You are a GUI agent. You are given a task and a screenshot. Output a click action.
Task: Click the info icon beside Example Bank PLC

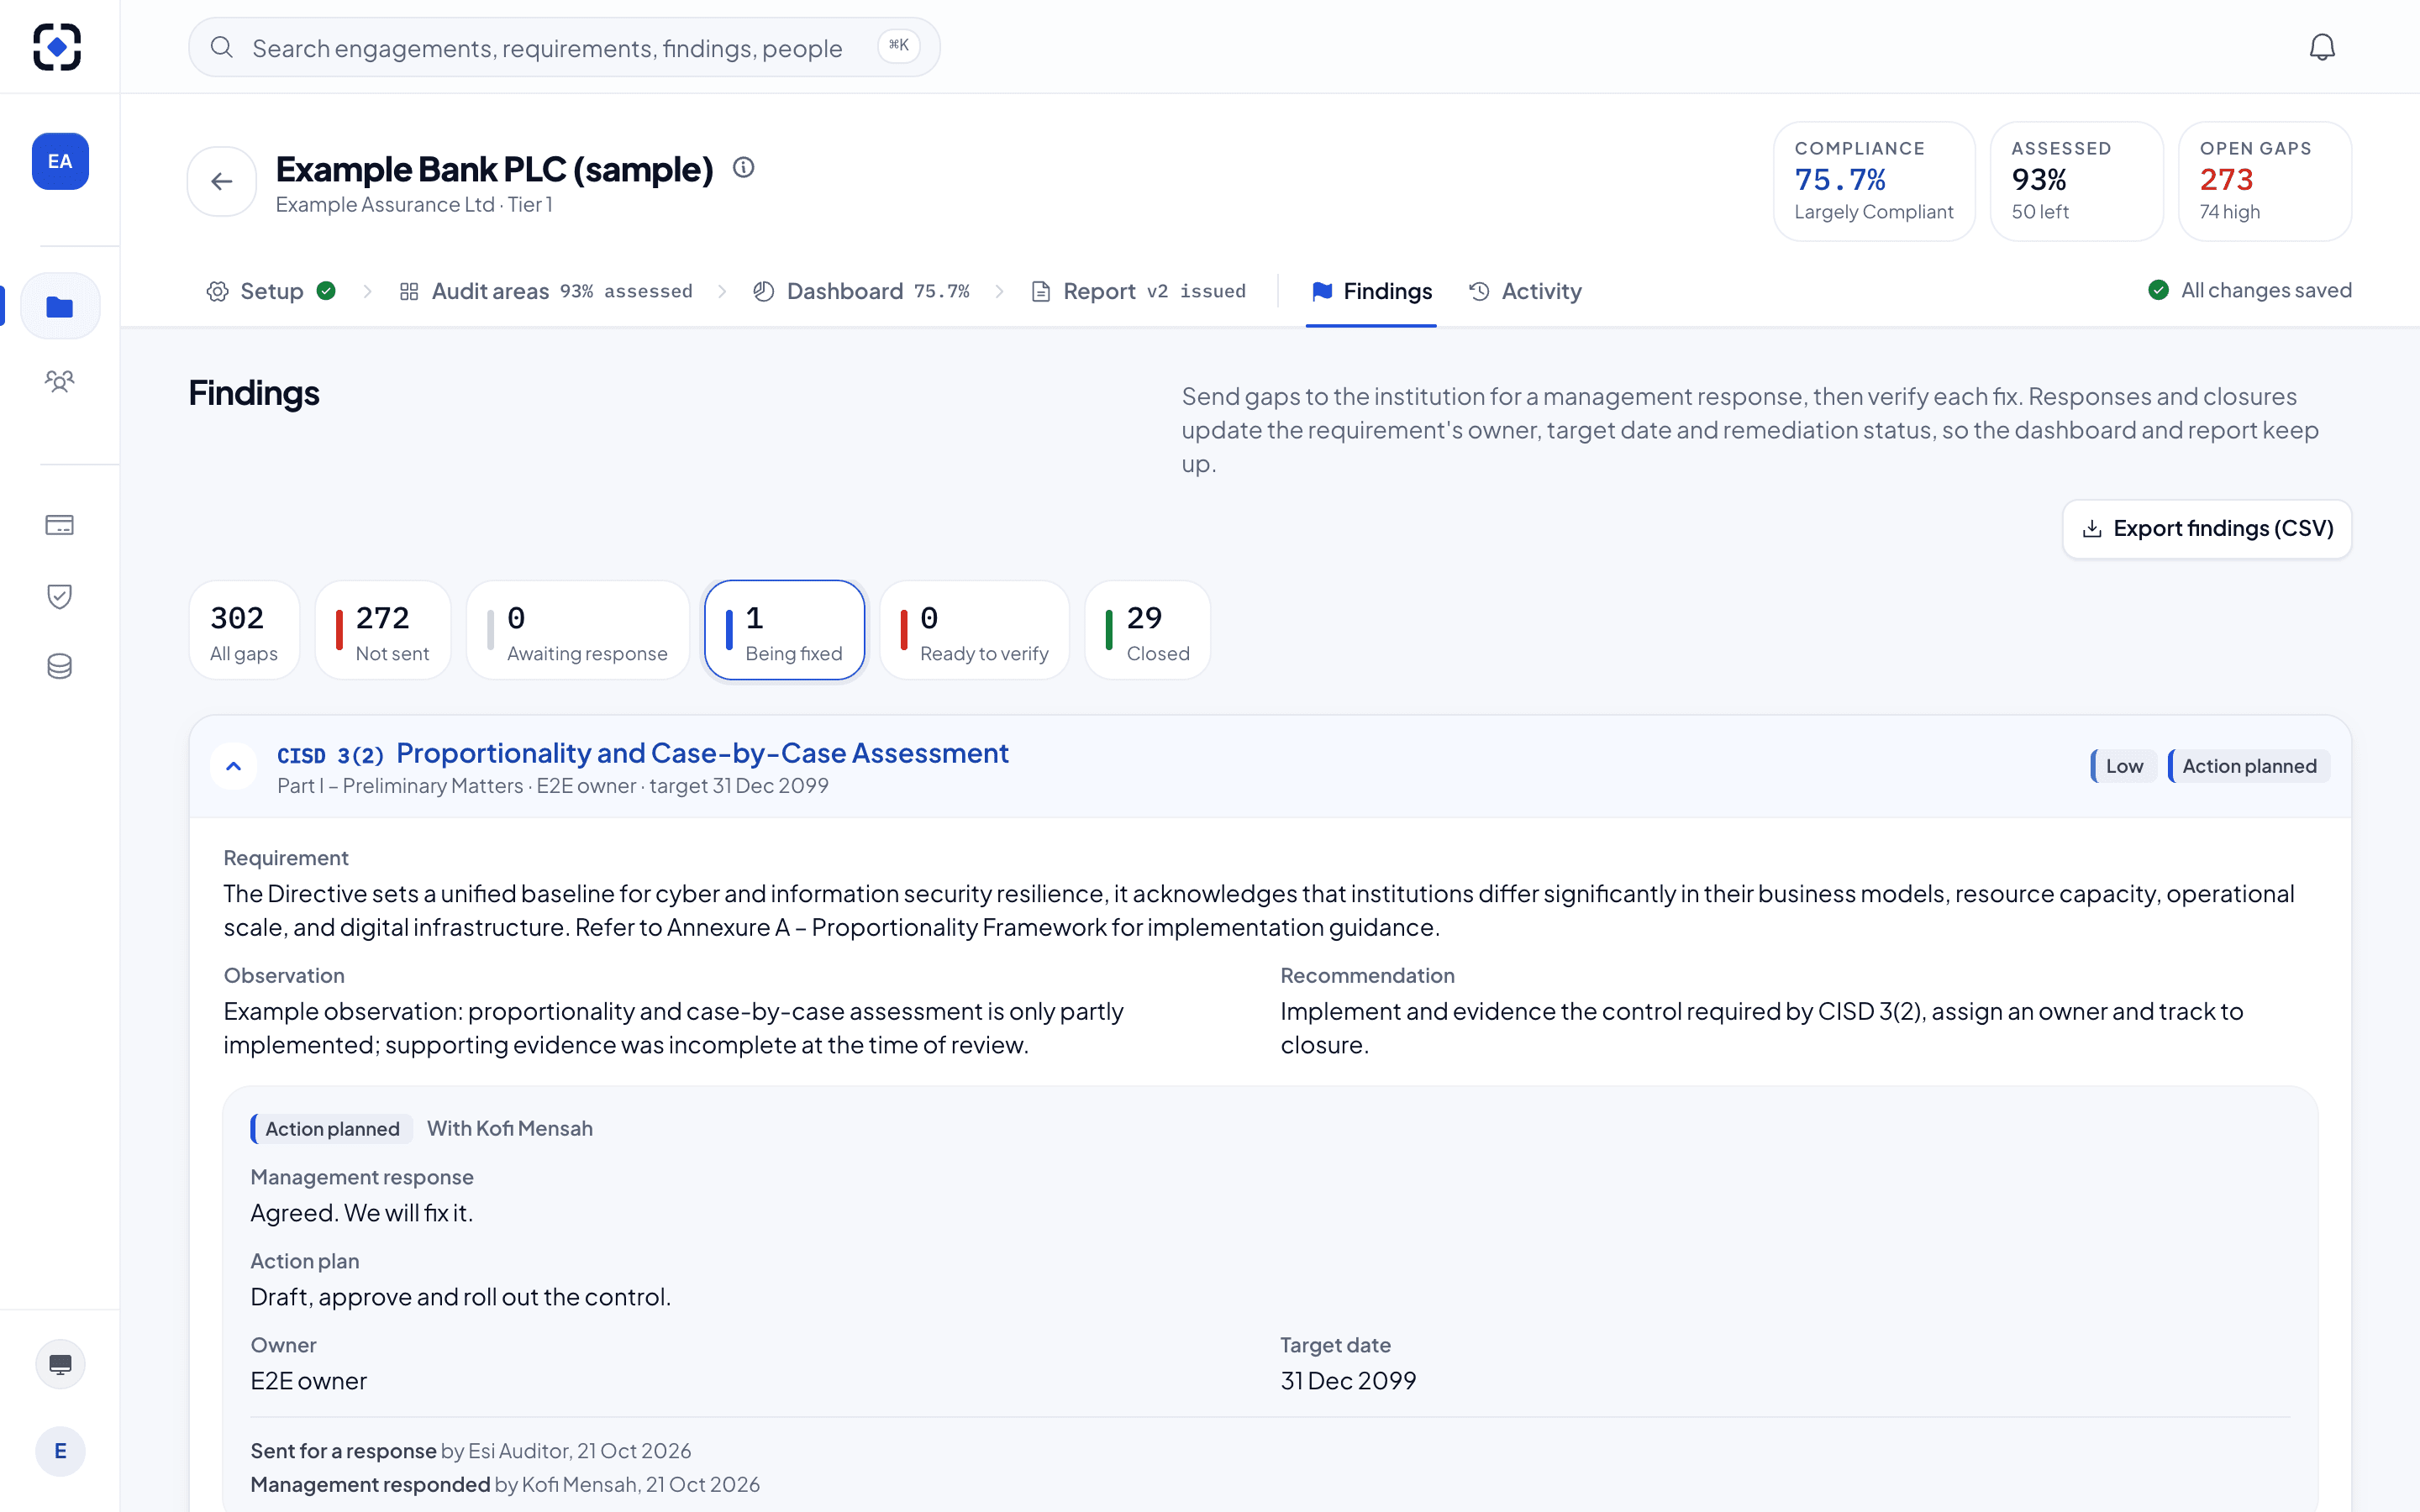point(743,167)
